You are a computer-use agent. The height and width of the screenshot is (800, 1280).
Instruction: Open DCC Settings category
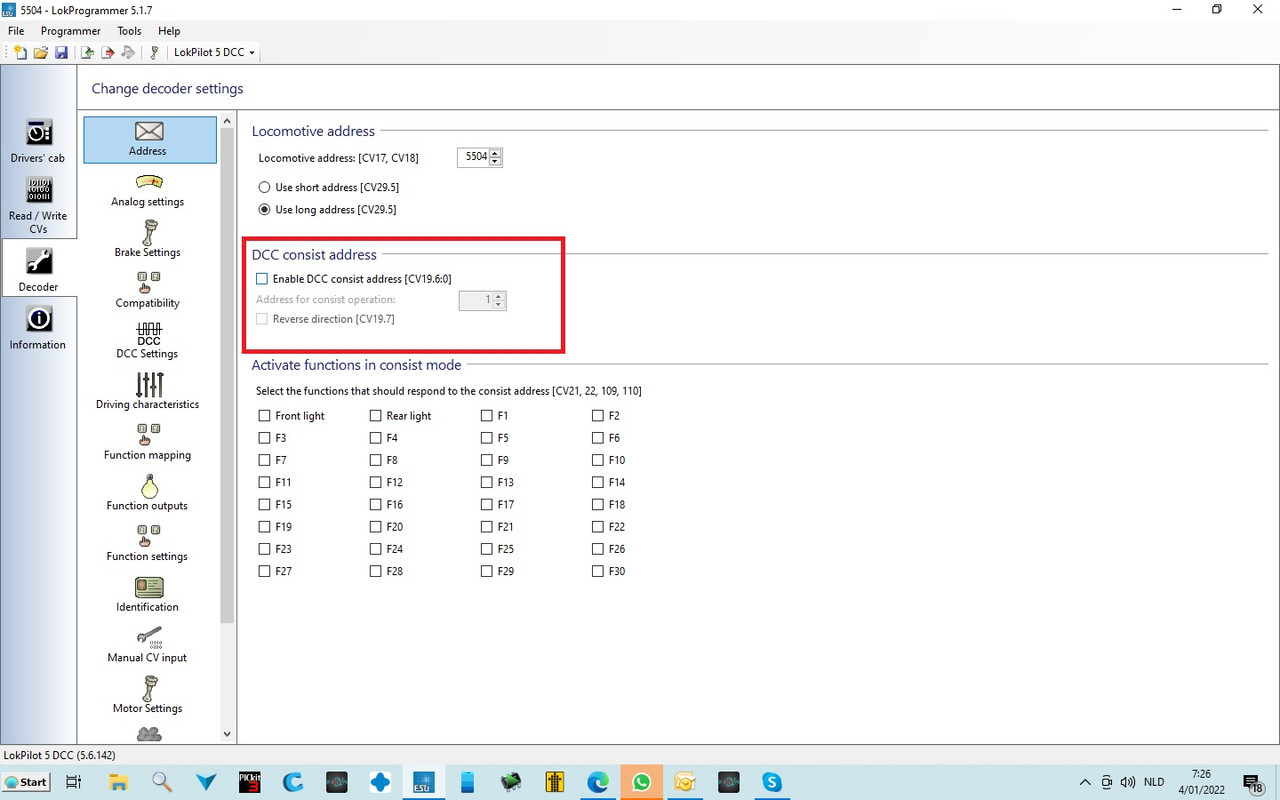click(x=148, y=342)
